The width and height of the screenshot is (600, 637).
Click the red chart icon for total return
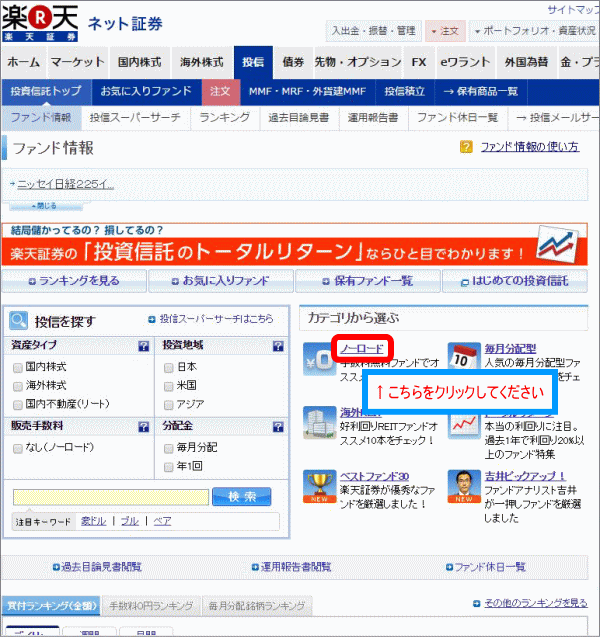464,427
